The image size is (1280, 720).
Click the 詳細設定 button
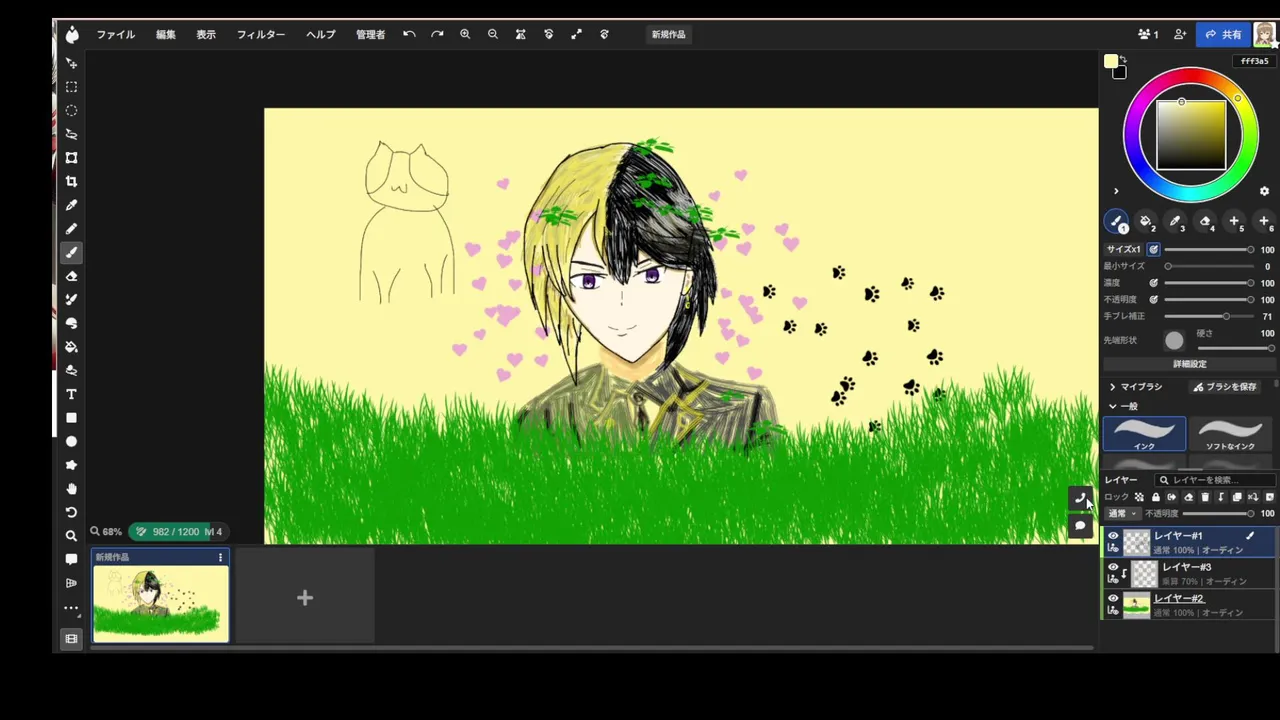(1189, 364)
